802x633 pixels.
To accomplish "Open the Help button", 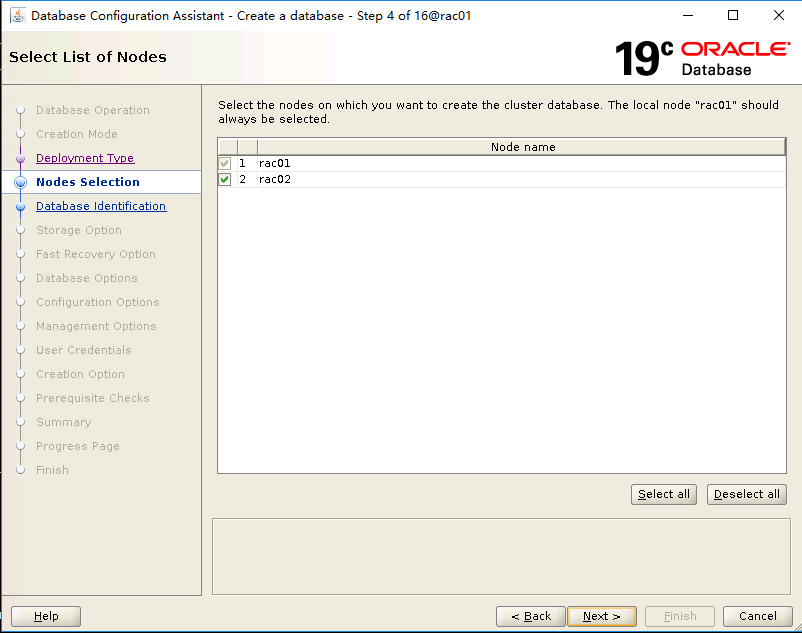I will [x=46, y=616].
